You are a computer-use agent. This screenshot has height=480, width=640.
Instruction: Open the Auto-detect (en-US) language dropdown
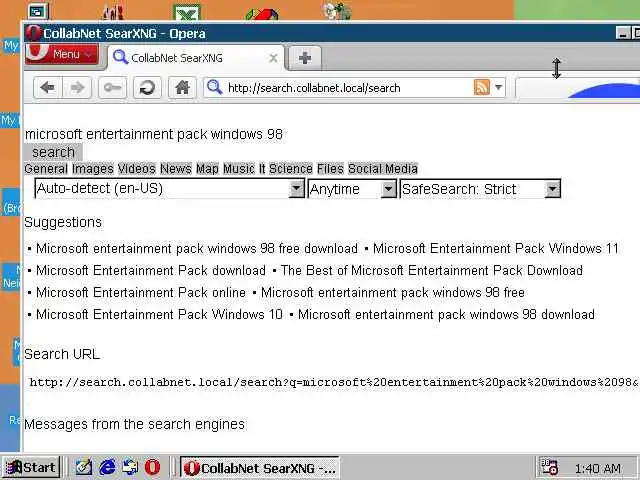click(170, 189)
